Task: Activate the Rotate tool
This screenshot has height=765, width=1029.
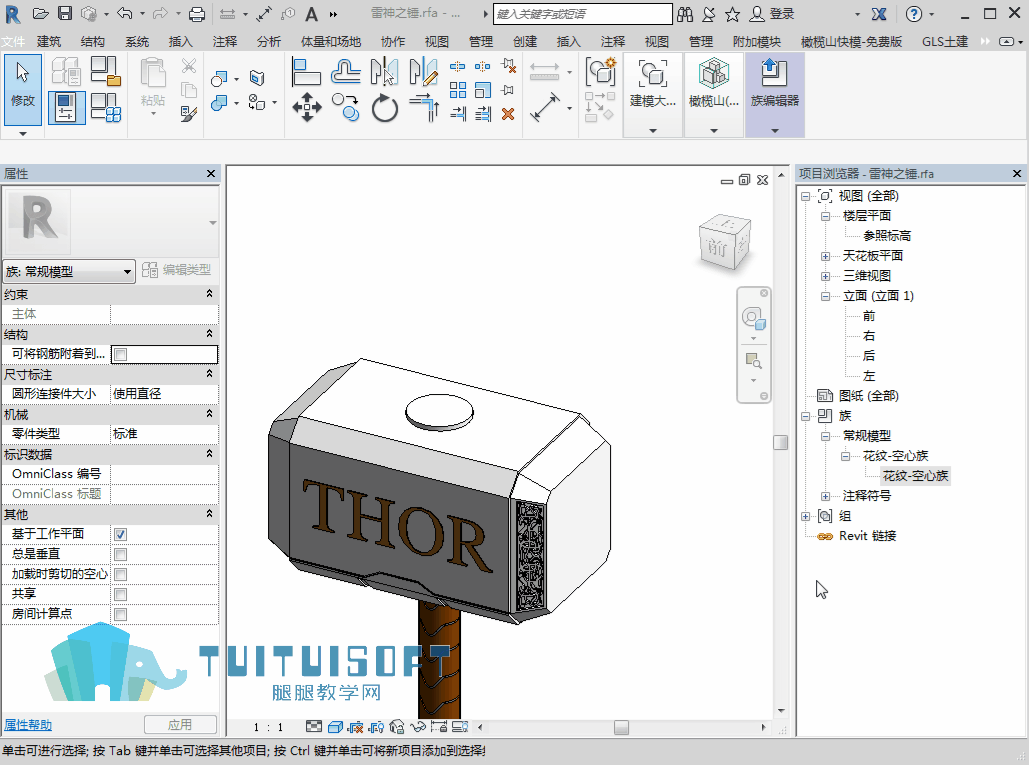Action: [x=385, y=108]
